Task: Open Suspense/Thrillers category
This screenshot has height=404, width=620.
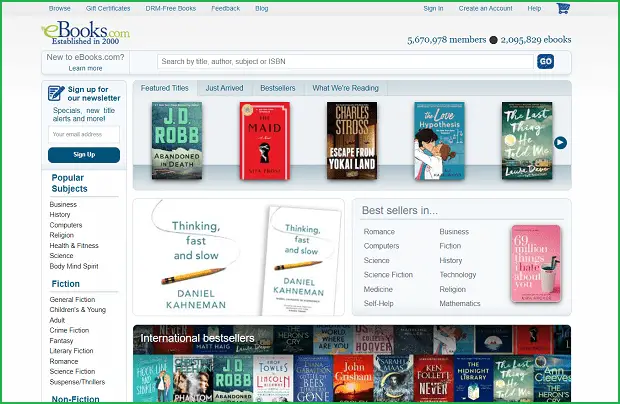Action: coord(77,382)
